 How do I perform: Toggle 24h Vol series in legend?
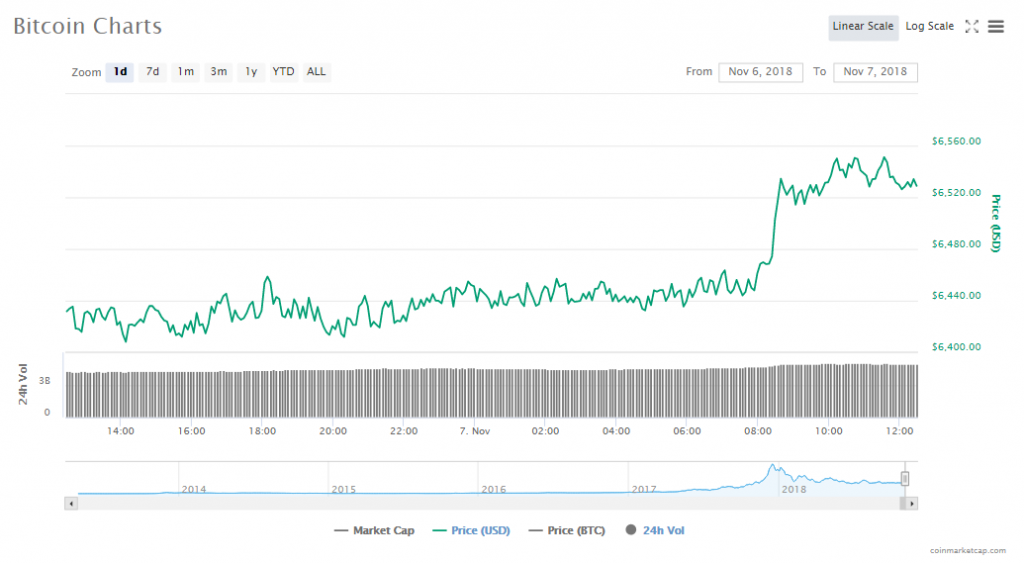[655, 531]
